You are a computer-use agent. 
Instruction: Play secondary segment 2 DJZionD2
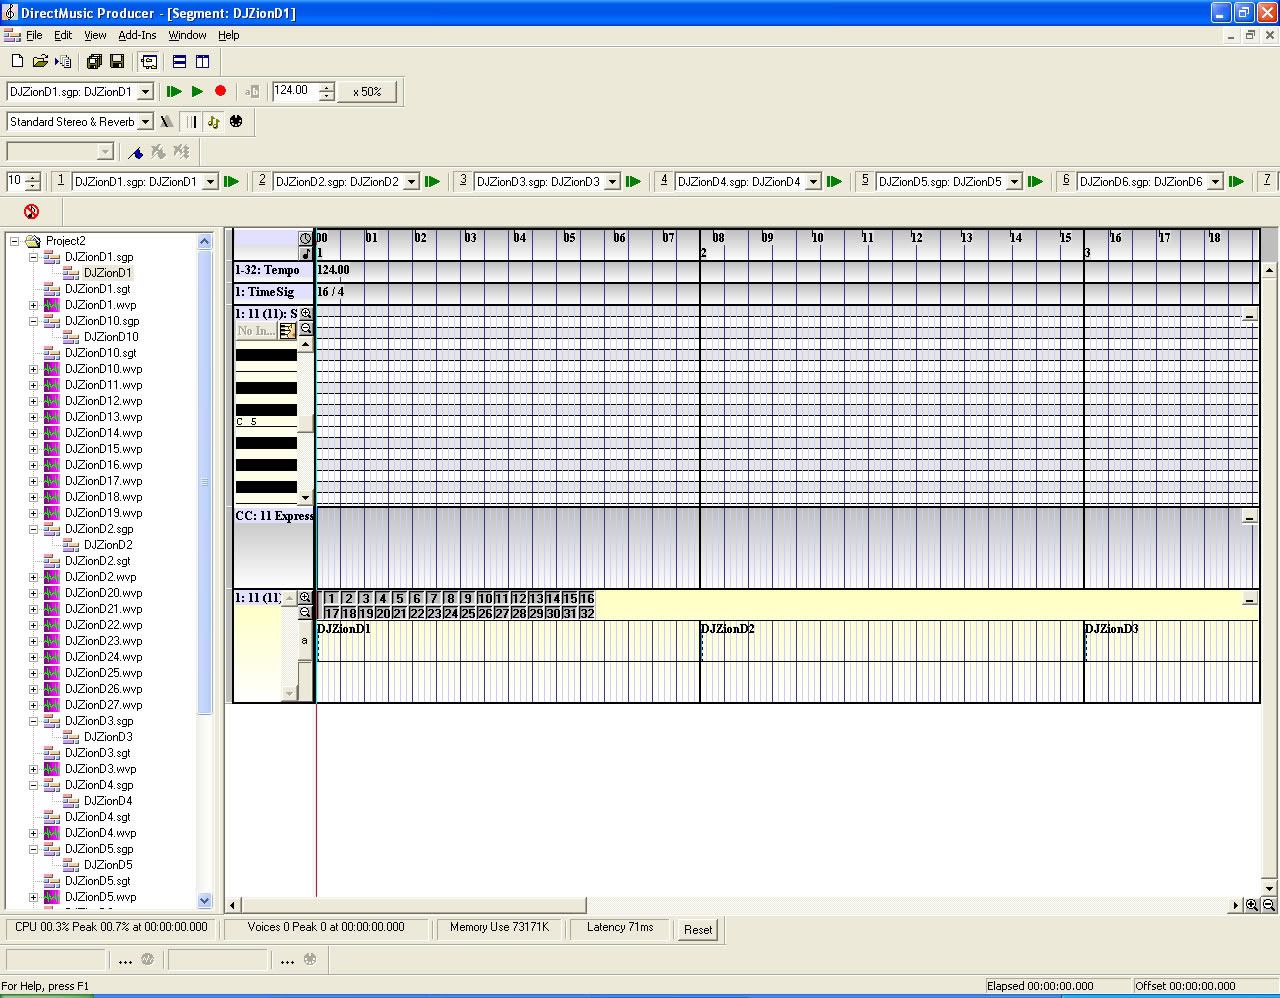(x=433, y=181)
